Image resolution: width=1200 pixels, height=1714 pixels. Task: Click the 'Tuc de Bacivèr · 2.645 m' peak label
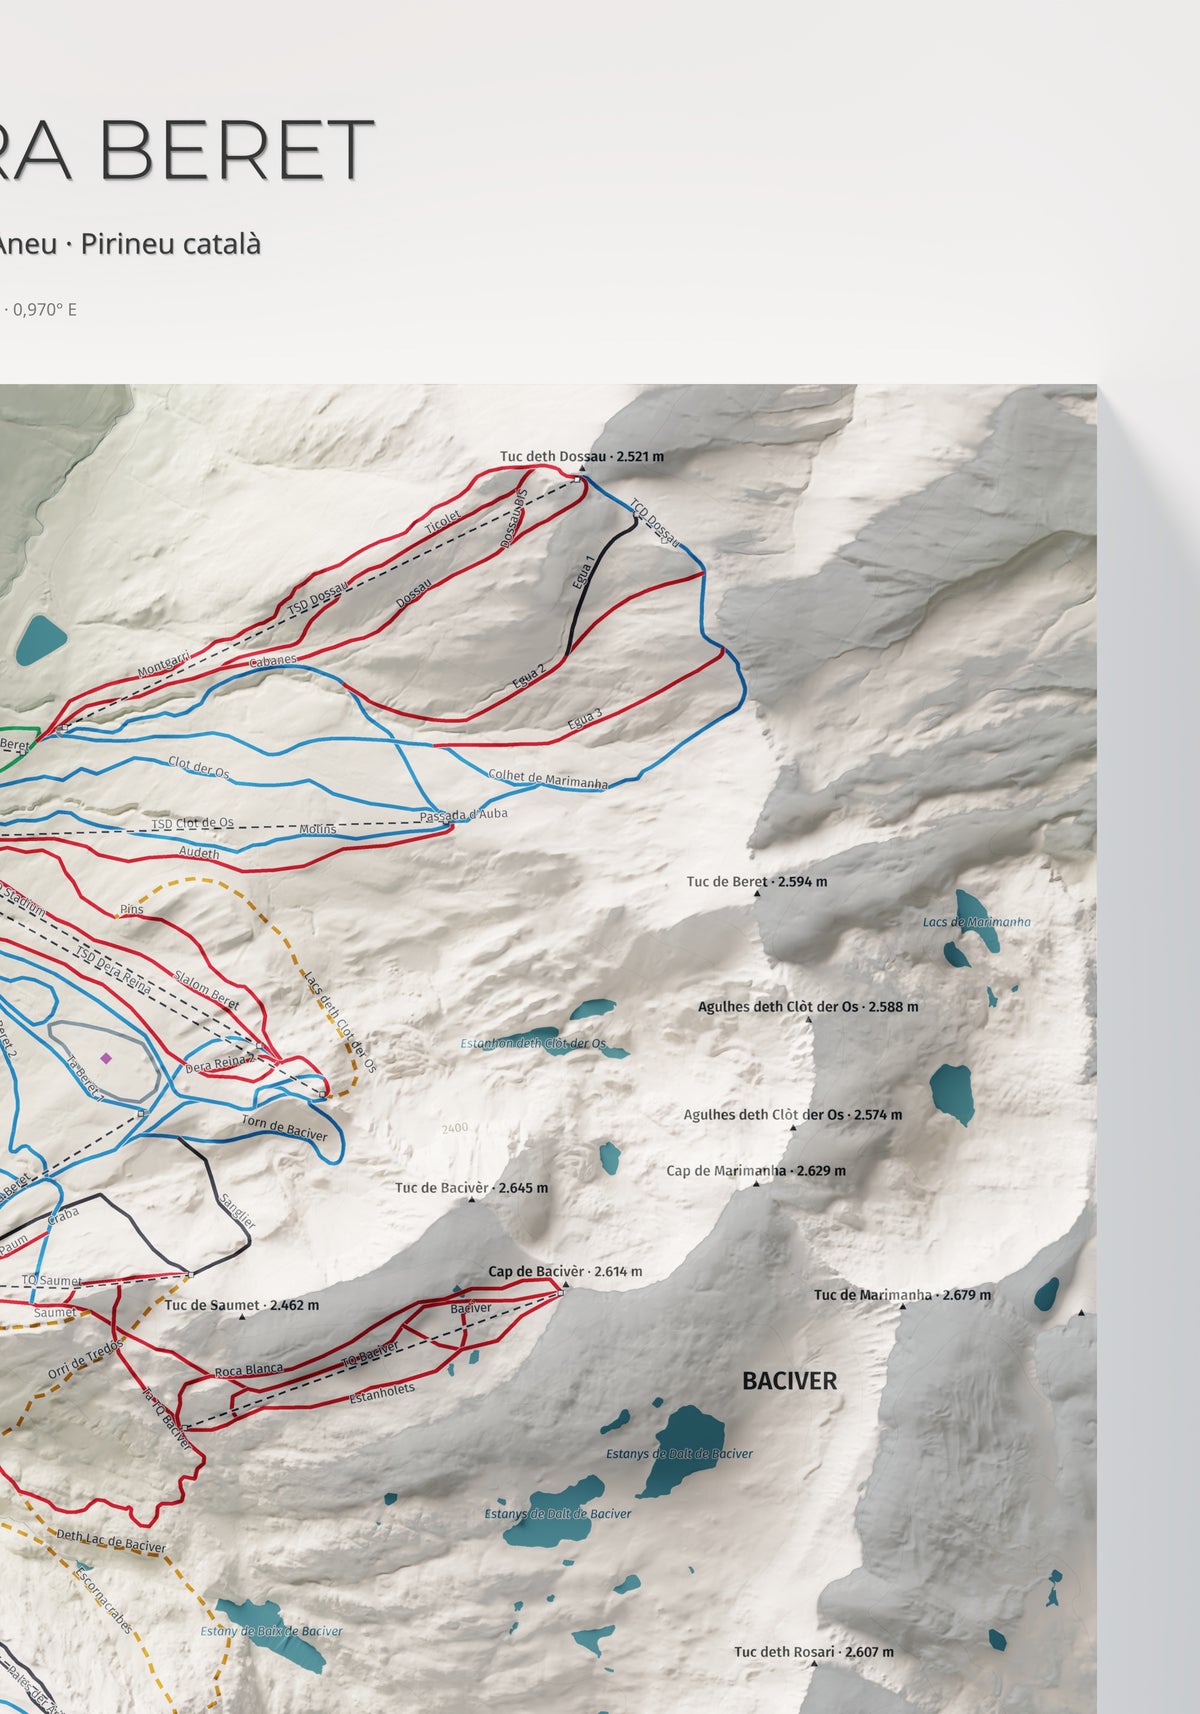point(471,1188)
